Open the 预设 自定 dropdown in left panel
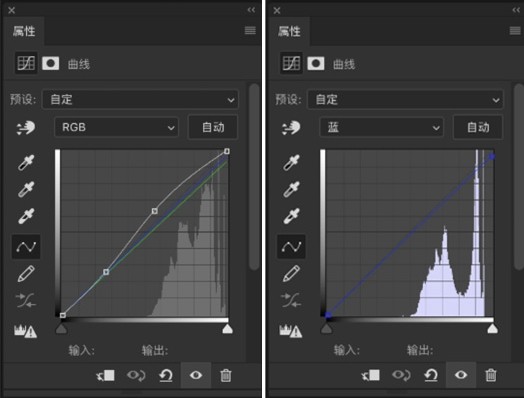This screenshot has width=524, height=398. click(x=140, y=99)
